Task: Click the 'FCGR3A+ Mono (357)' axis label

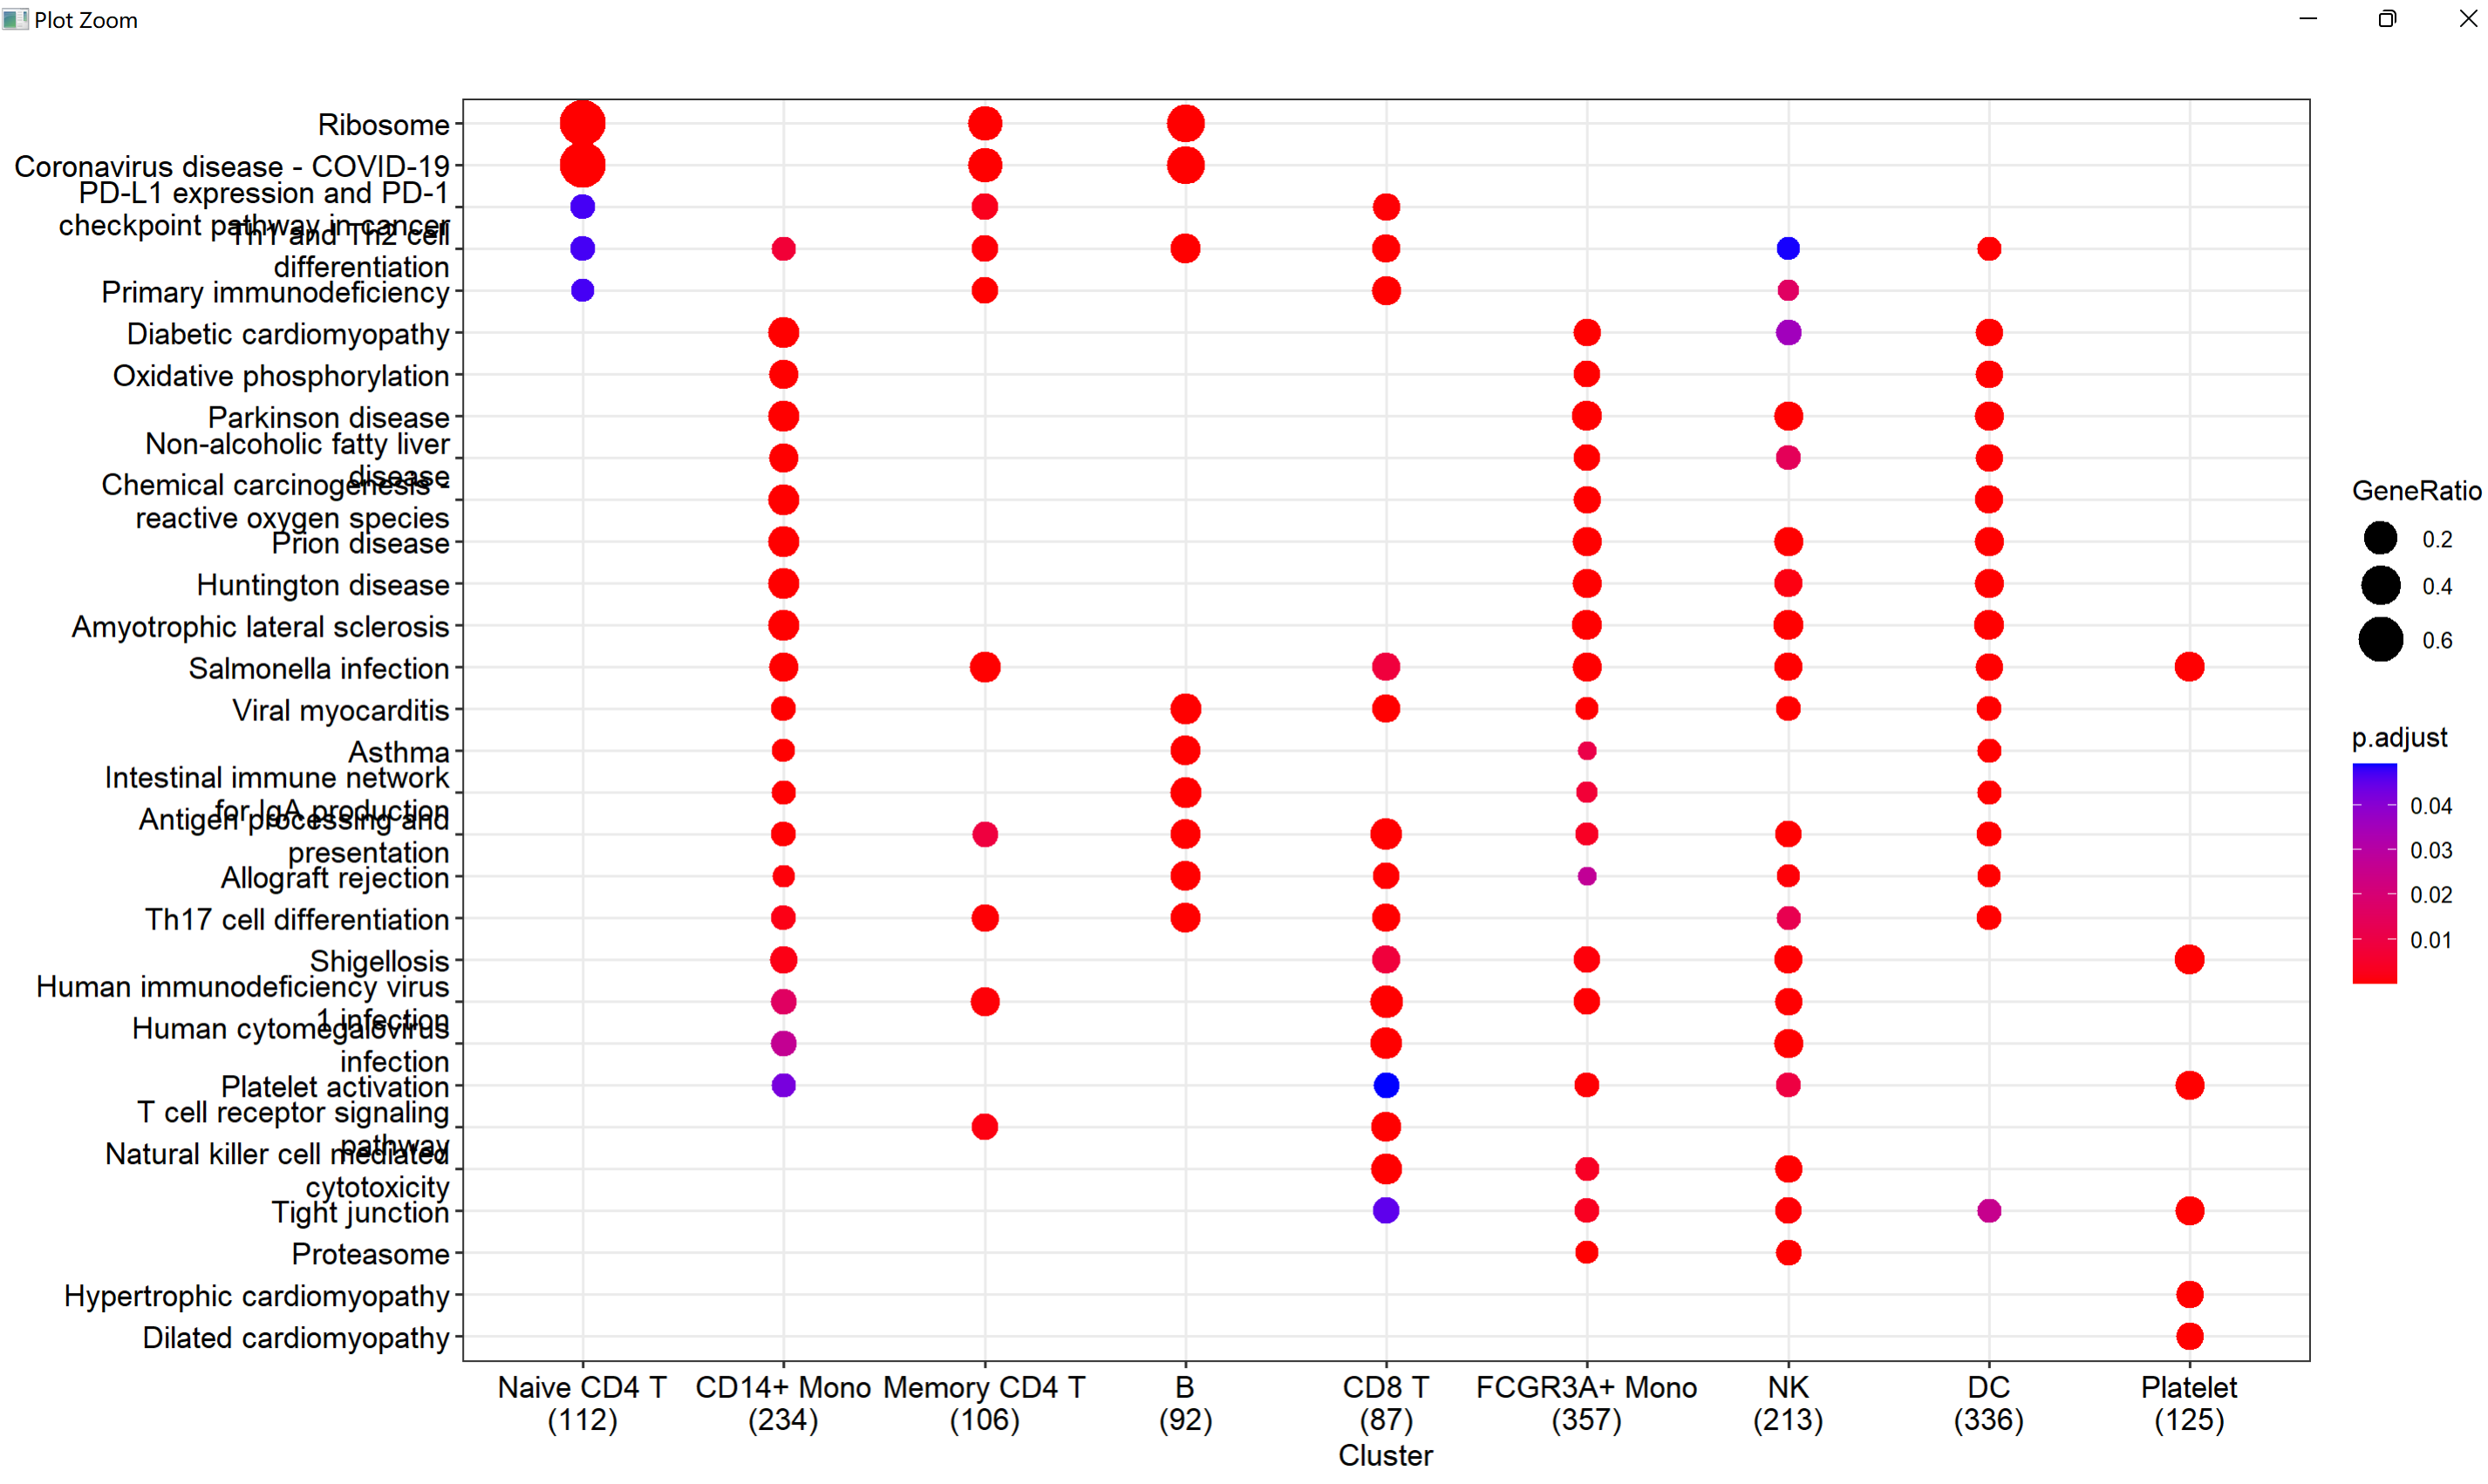Action: point(1586,1403)
